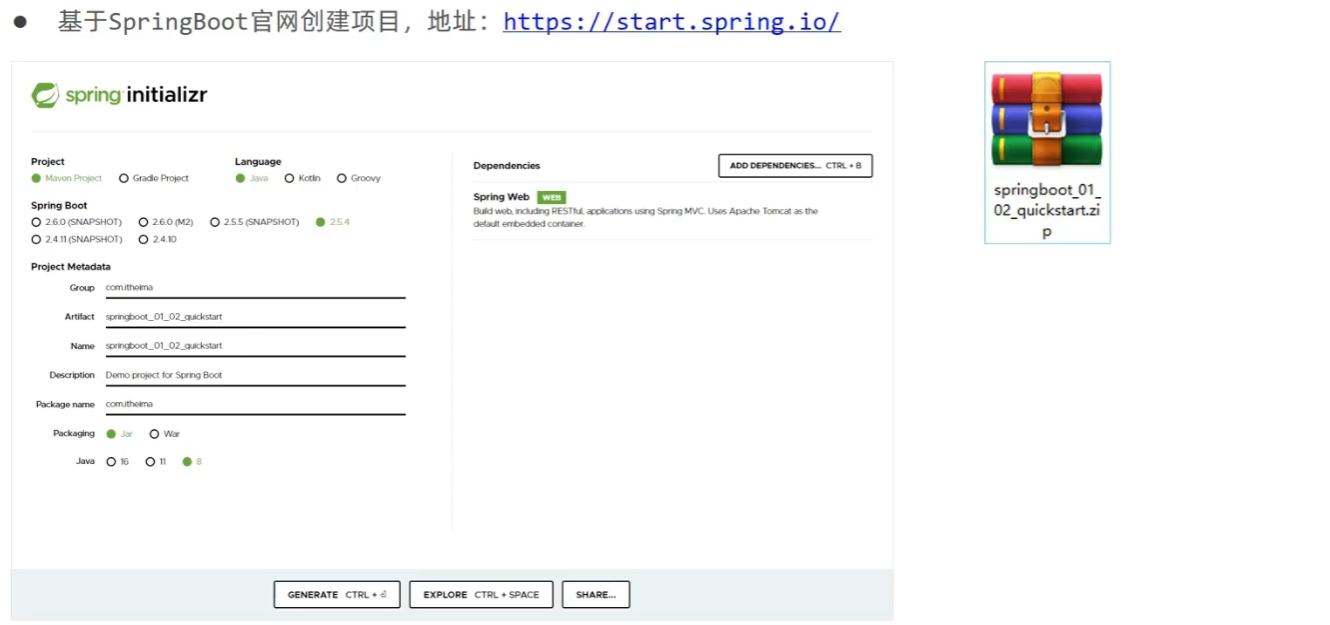Select Spring Boot 2.5.5 (SNAPSHOT)
The image size is (1330, 625).
click(x=215, y=222)
